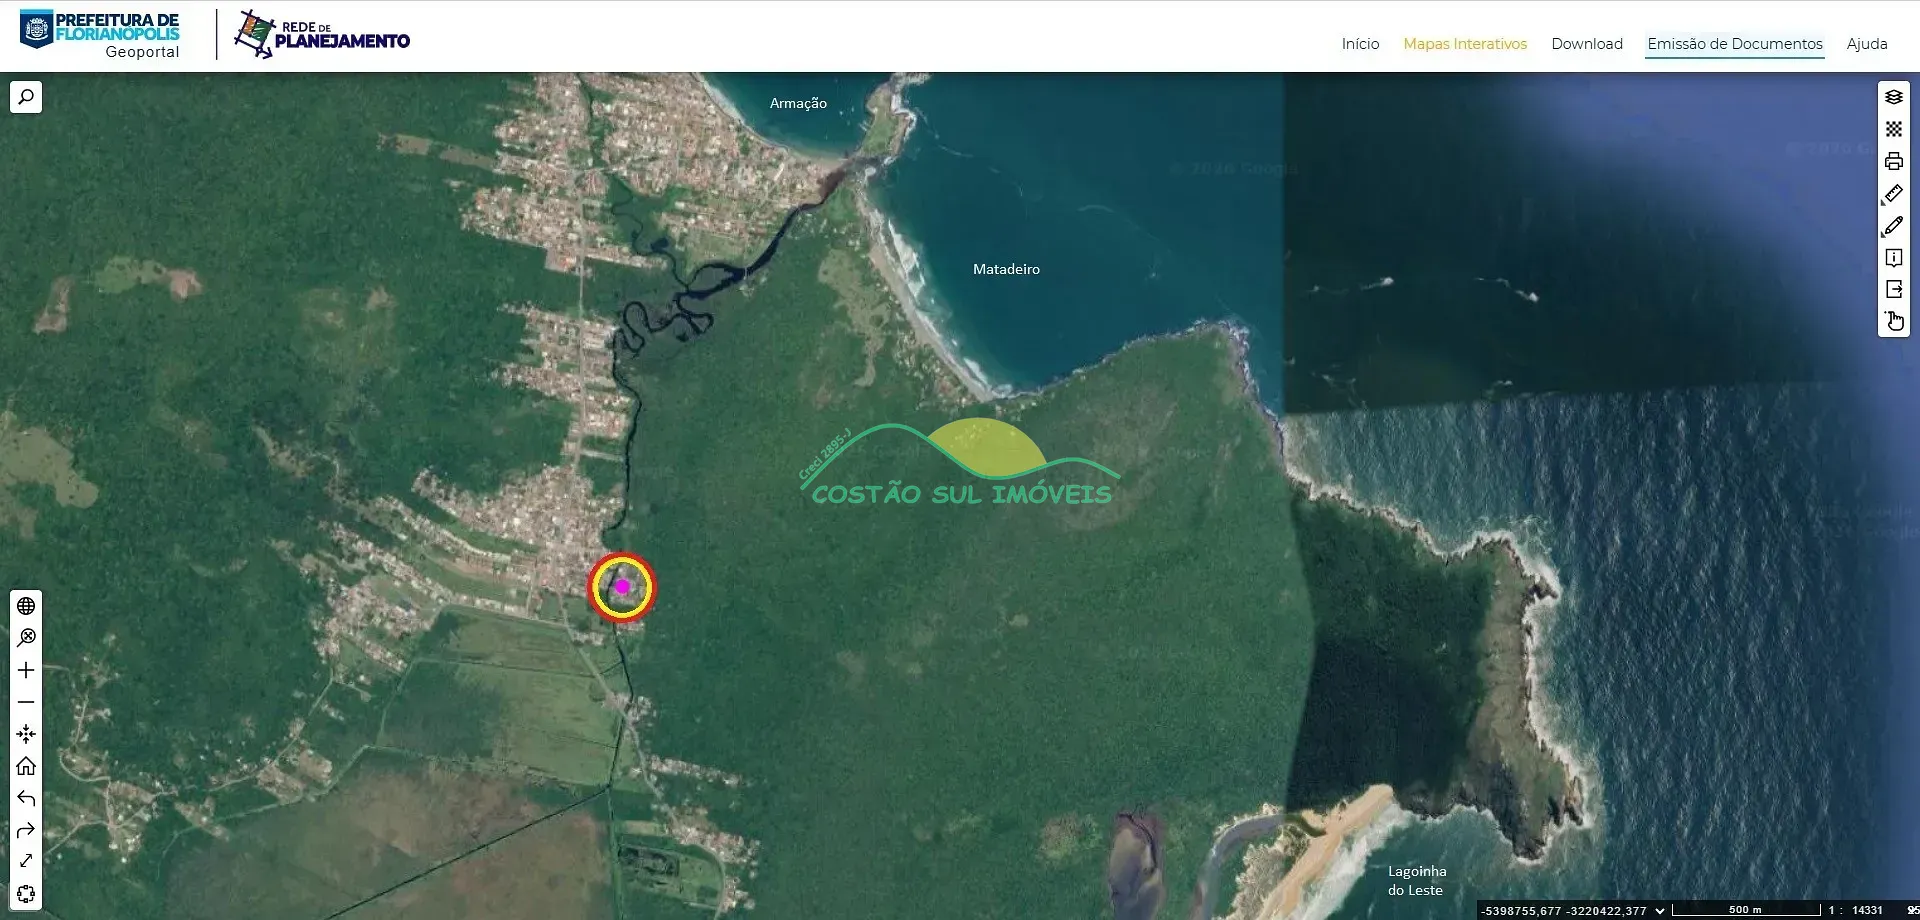Open the Ajuda menu
Screen dimensions: 1920x920
1867,44
